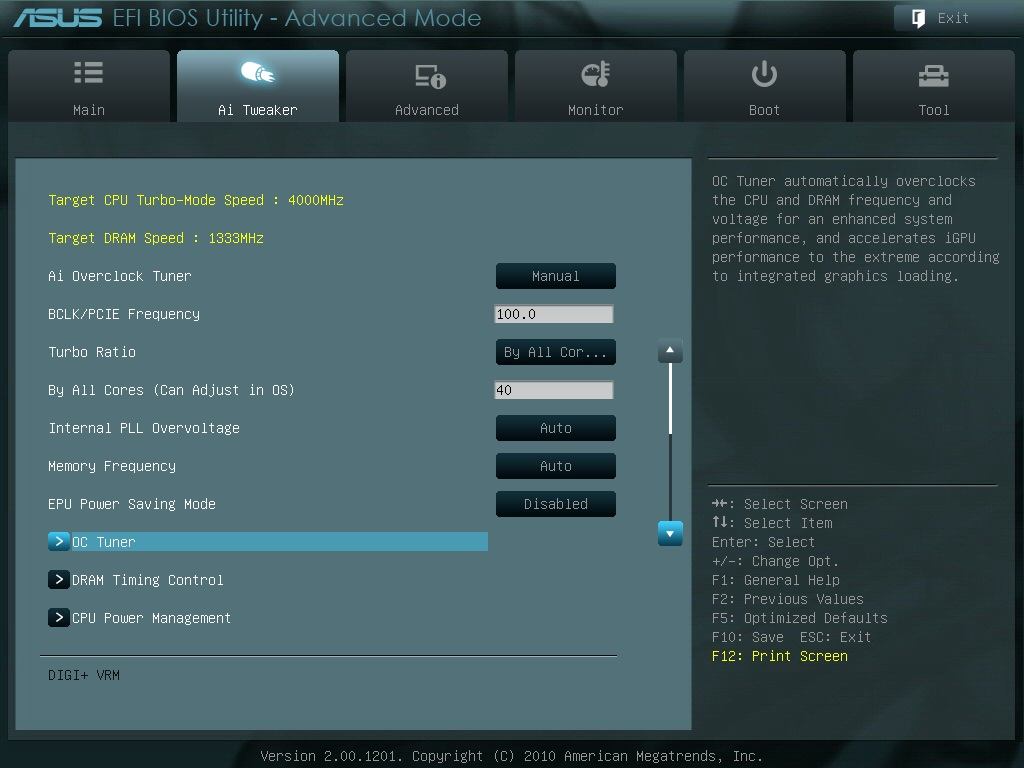Screen dimensions: 1024x768
Task: Click the BCLK/PCIE Frequency input field
Action: pos(554,314)
